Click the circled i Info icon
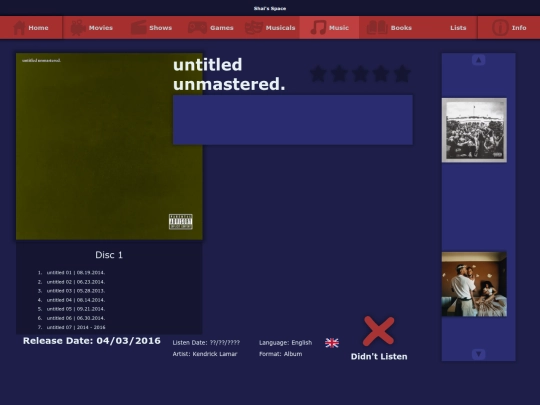Image resolution: width=540 pixels, height=405 pixels. [x=500, y=28]
